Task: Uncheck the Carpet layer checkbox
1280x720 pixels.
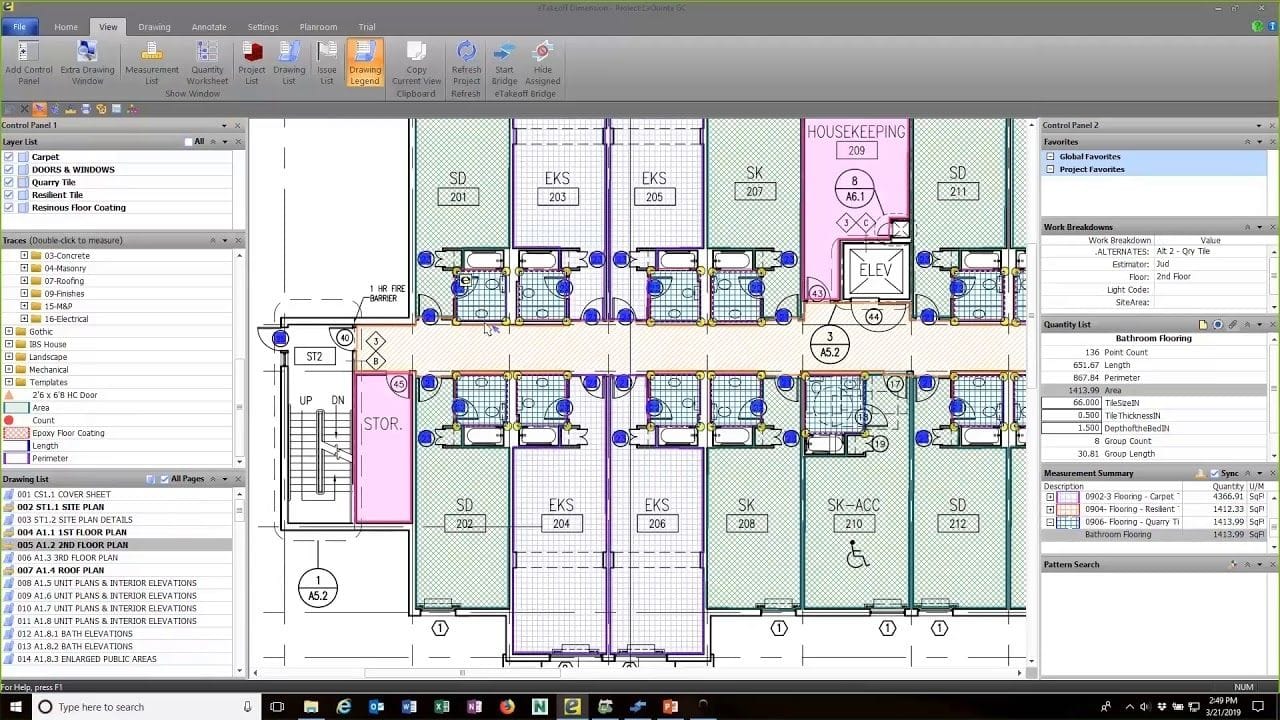Action: pos(9,157)
